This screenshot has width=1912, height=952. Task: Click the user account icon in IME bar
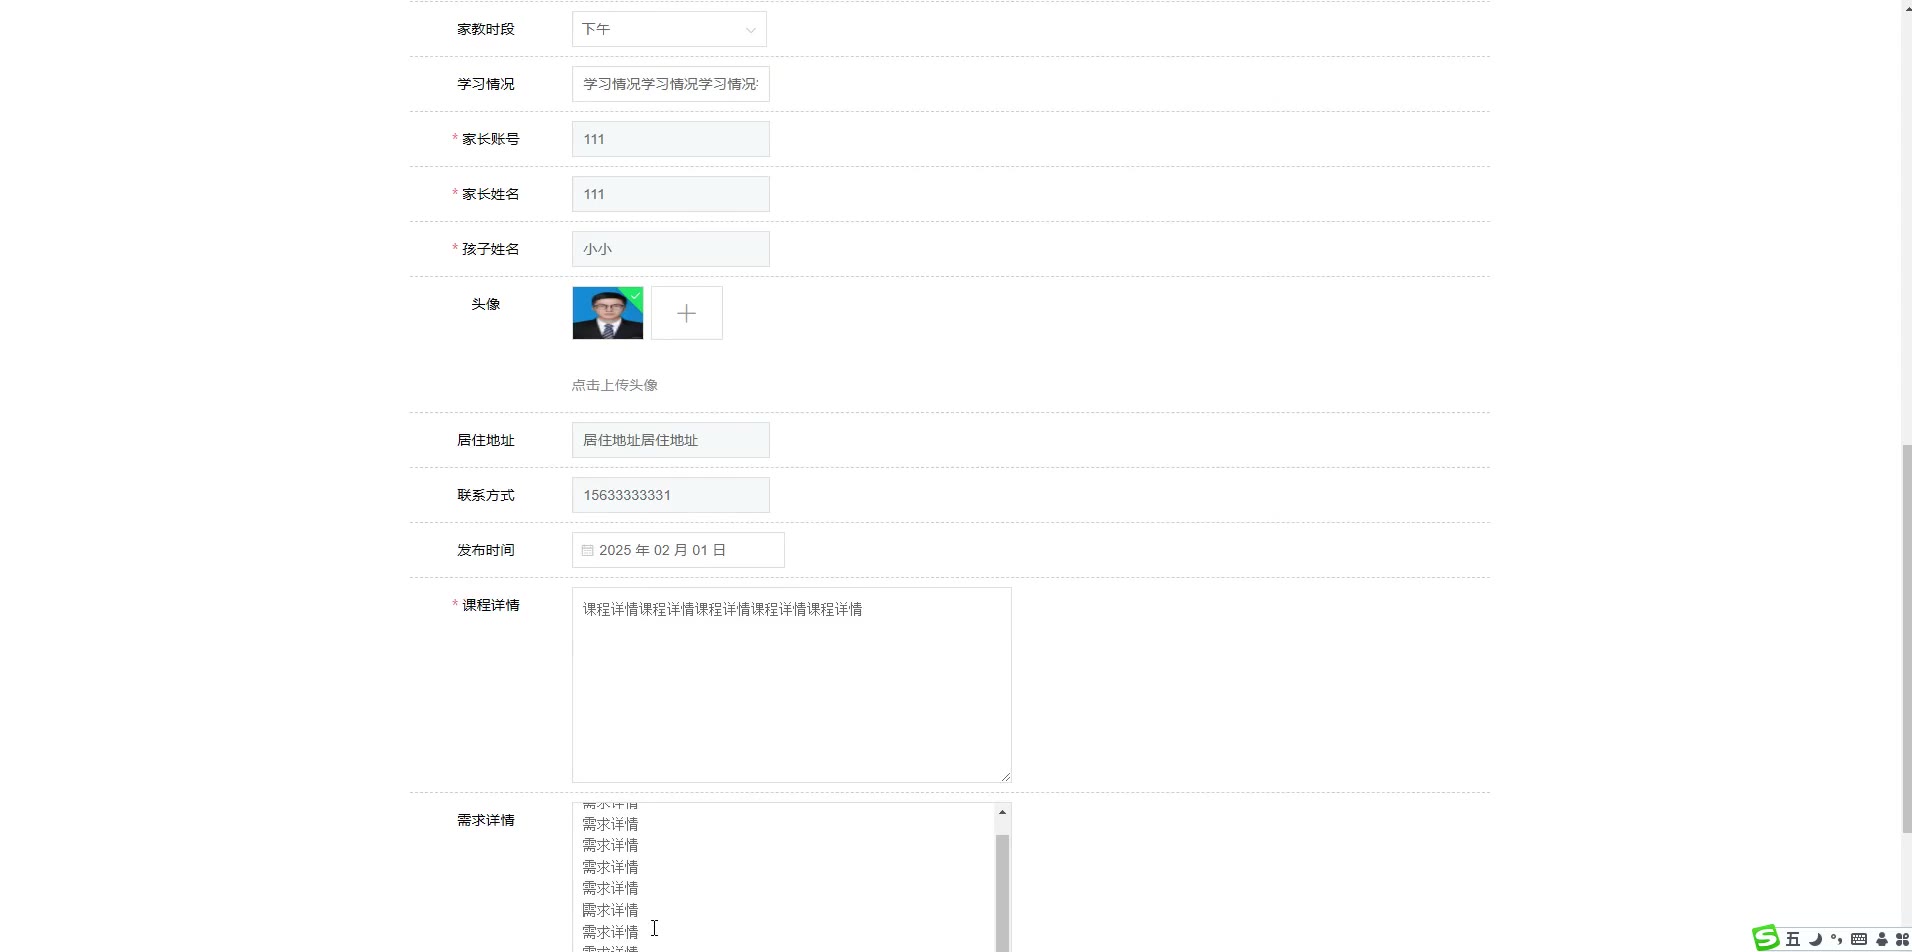point(1882,939)
